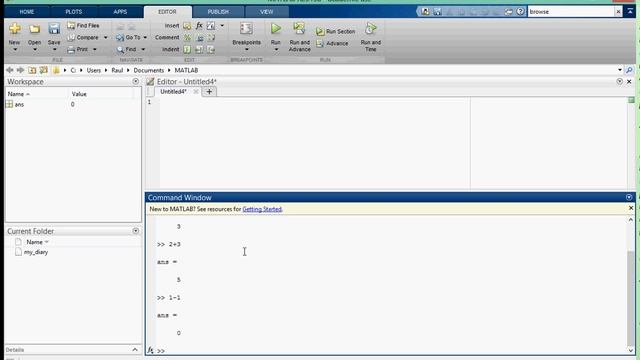Click Go To in Navigate section
The height and width of the screenshot is (360, 640).
point(129,37)
